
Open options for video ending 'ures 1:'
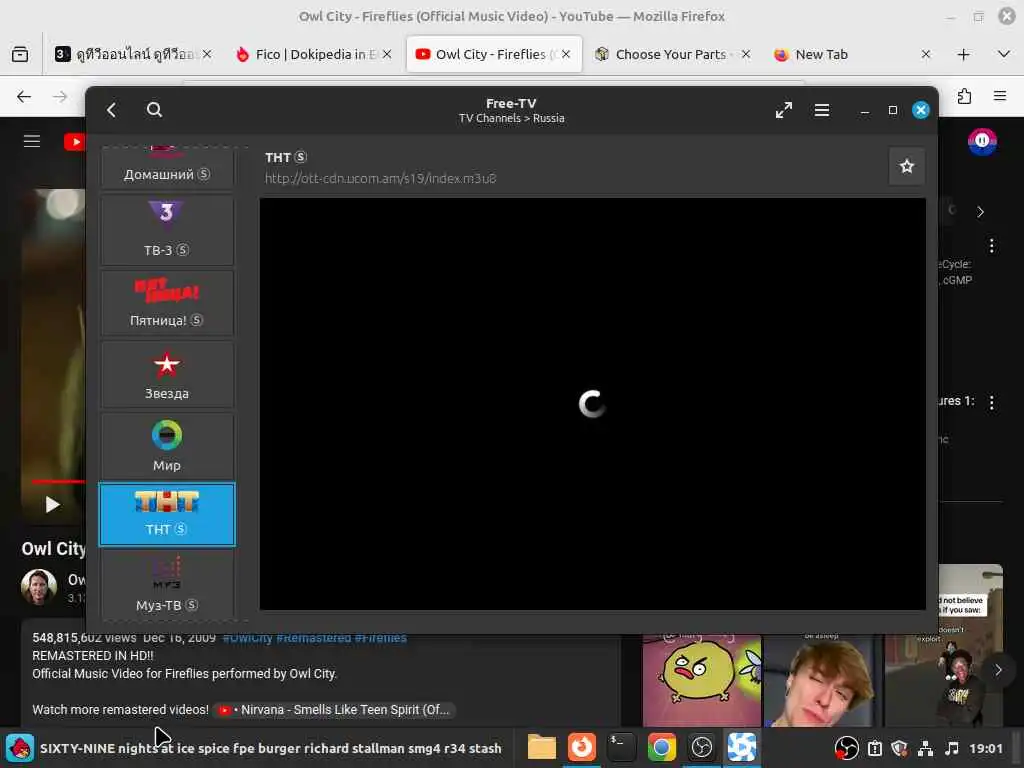tap(991, 403)
